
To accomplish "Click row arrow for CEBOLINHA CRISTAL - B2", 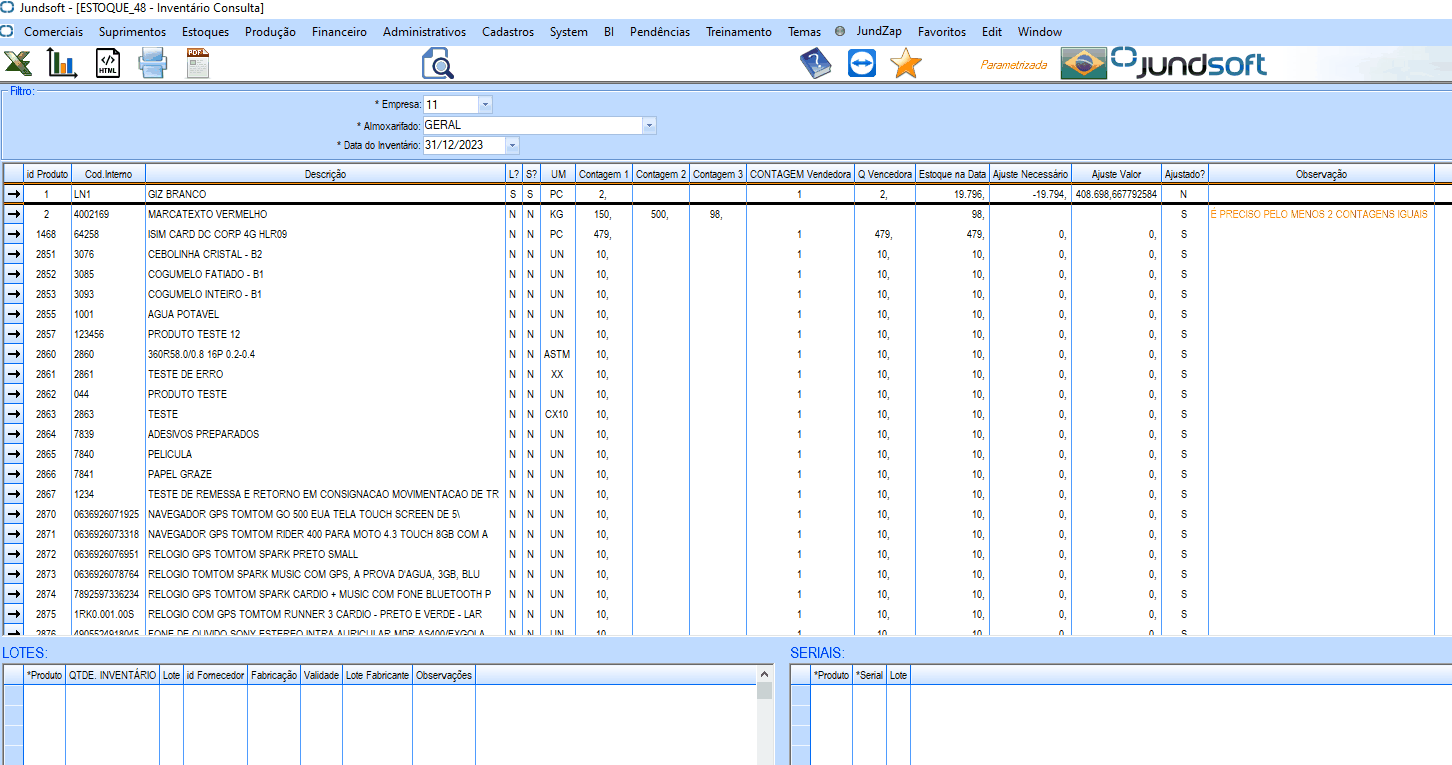I will (x=14, y=254).
